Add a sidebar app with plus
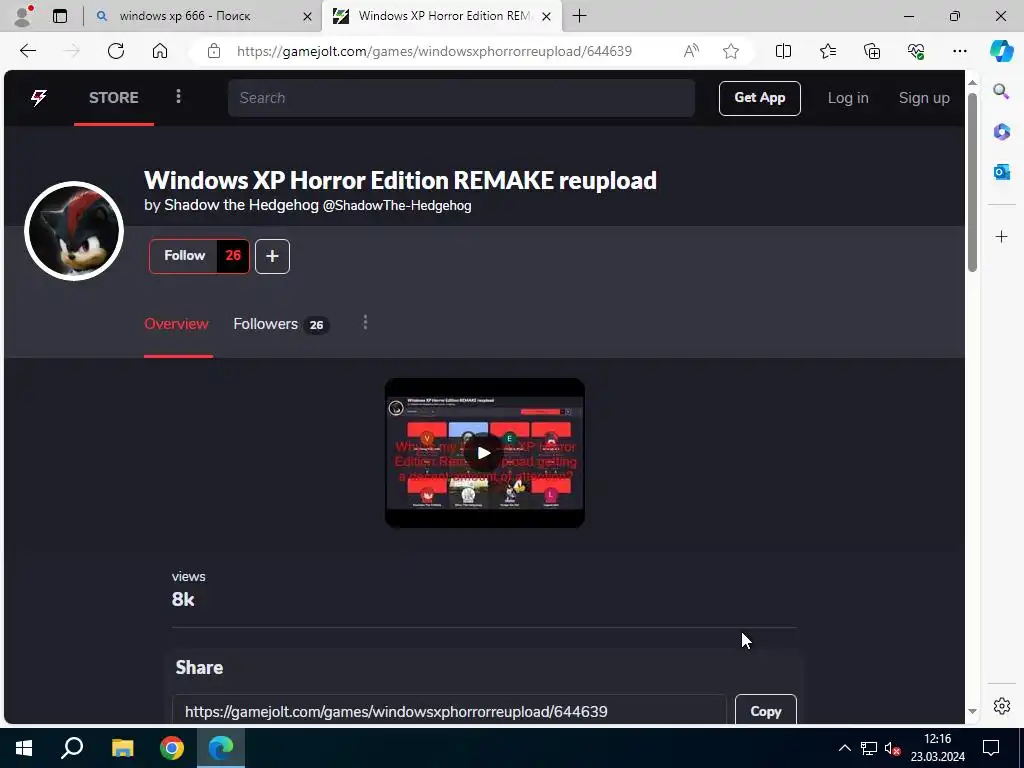Screen dimensions: 1024x768 (1001, 236)
